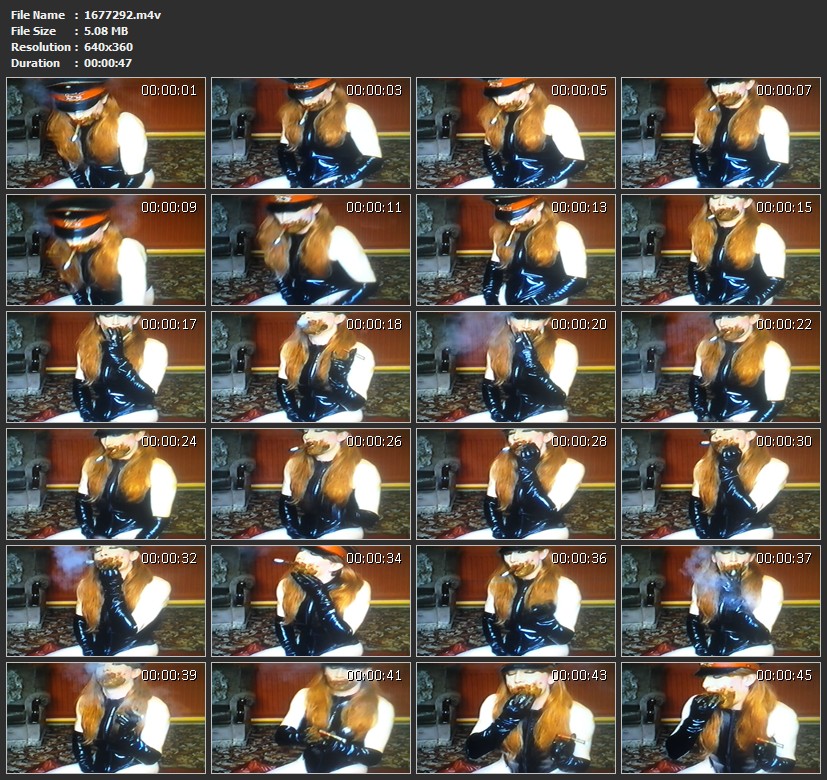Viewport: 827px width, 780px height.
Task: Open the frame at timestamp 00:00:26
Action: [x=311, y=484]
